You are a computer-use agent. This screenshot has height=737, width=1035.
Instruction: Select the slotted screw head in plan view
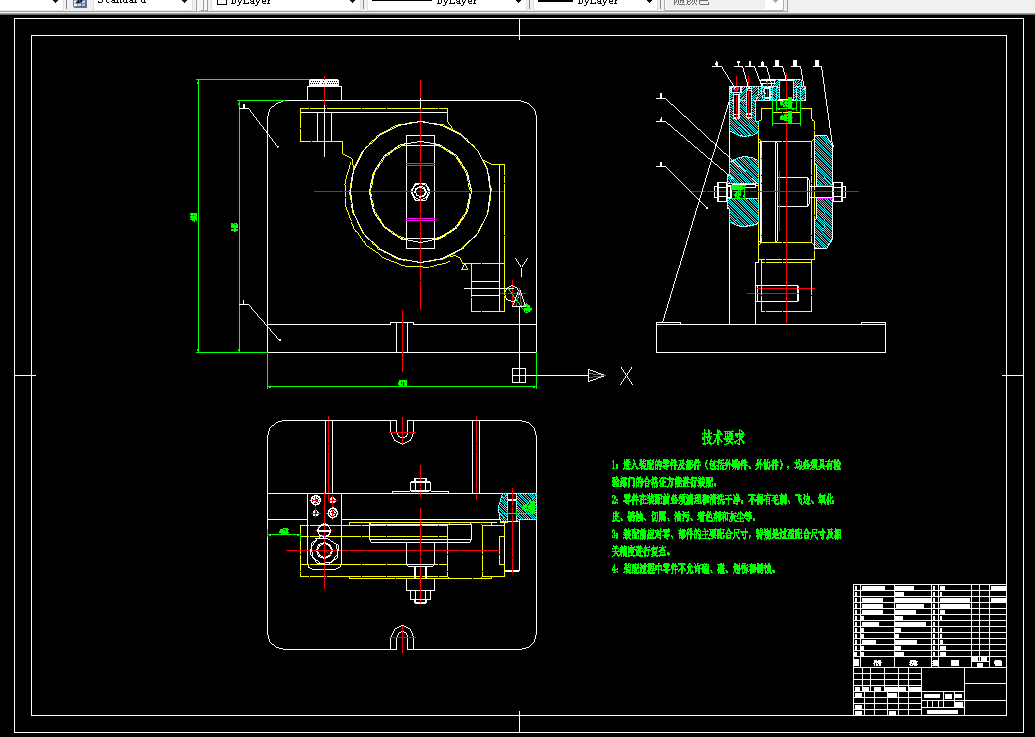tap(324, 530)
